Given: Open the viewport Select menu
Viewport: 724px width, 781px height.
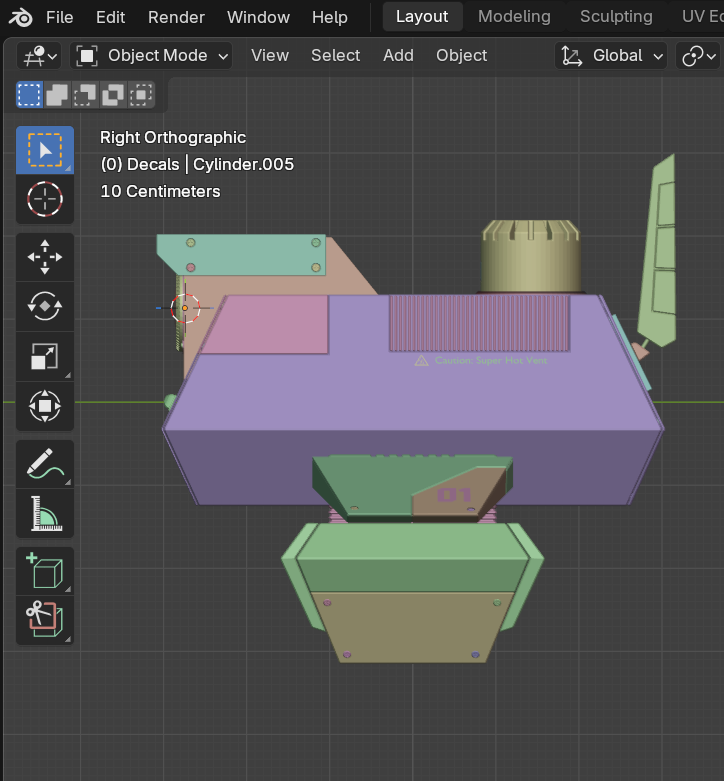Looking at the screenshot, I should click(335, 55).
